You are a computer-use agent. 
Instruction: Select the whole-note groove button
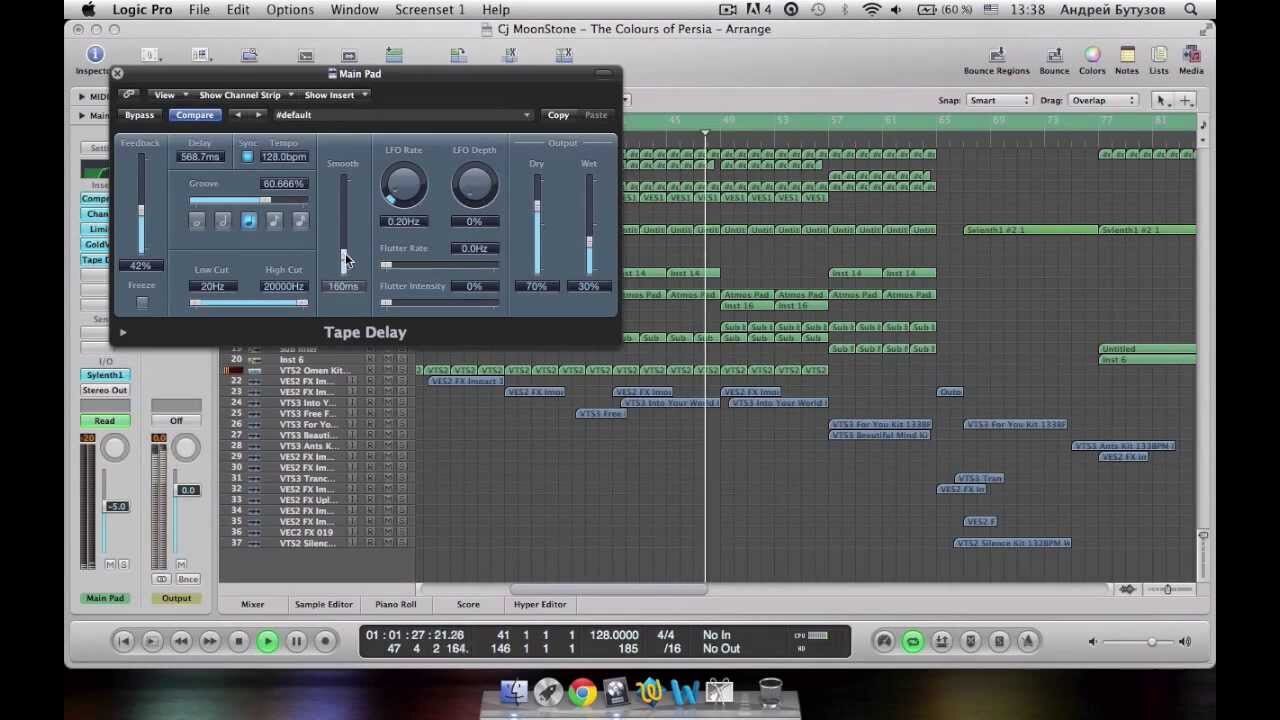(197, 221)
